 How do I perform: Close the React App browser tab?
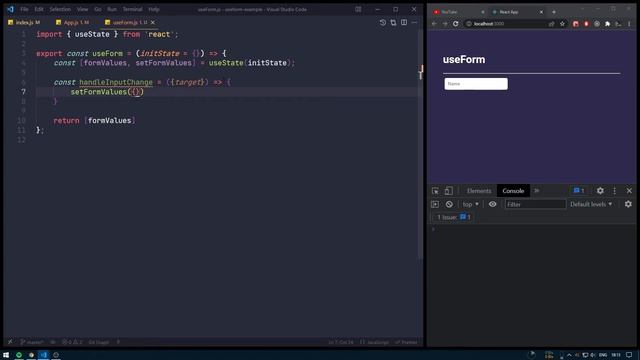click(x=541, y=12)
